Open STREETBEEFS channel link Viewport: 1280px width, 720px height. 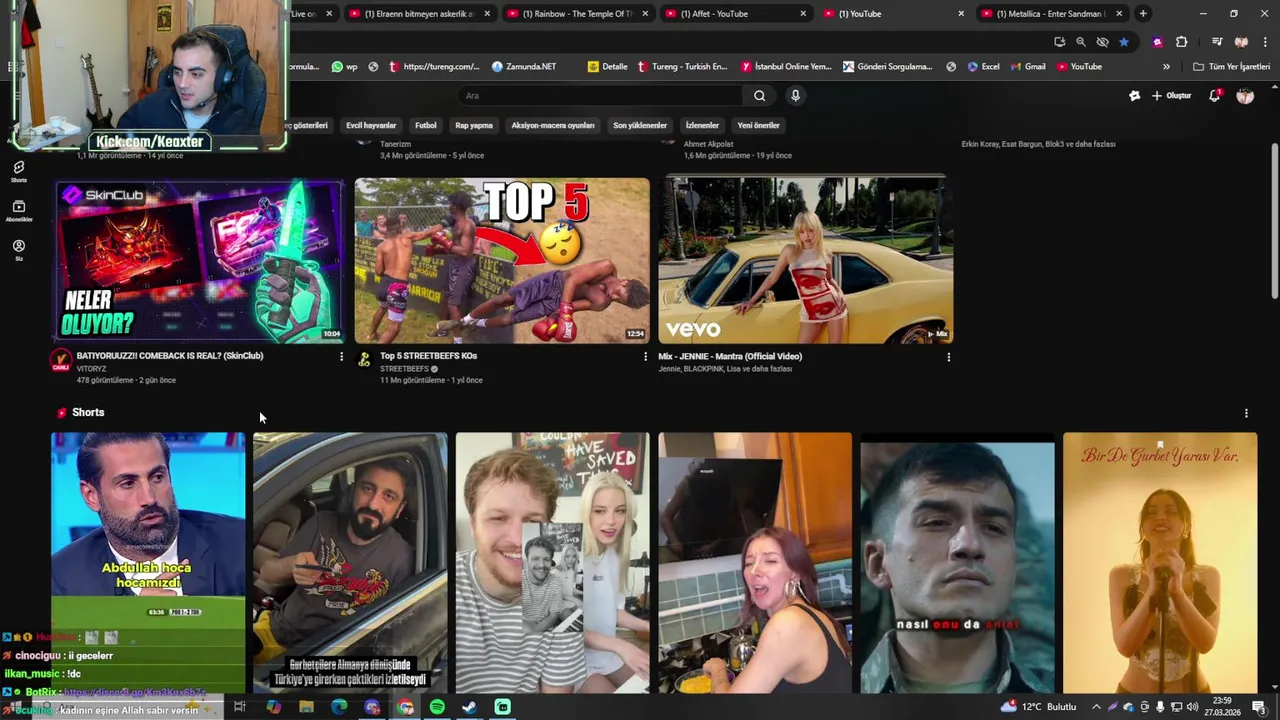[404, 369]
